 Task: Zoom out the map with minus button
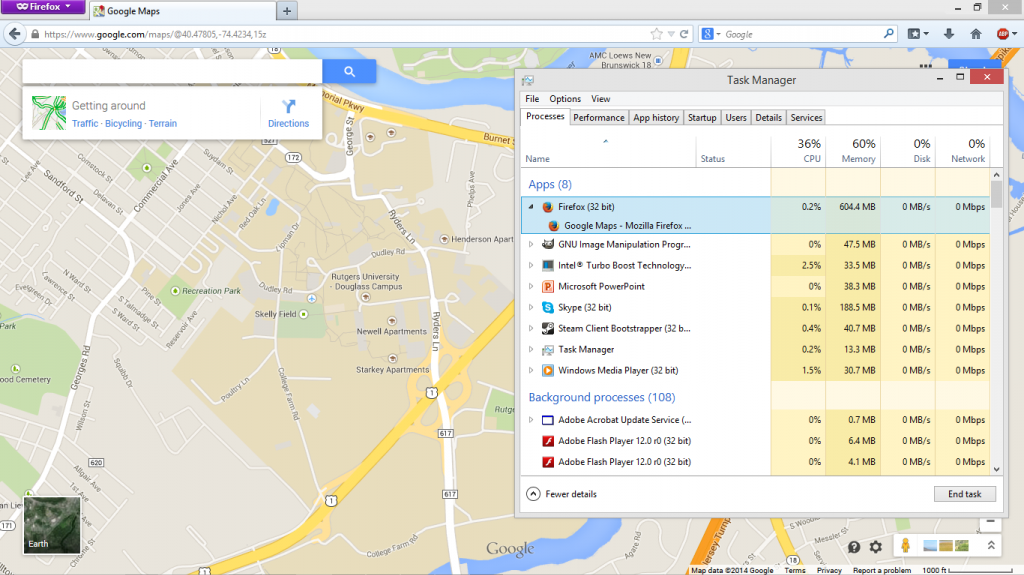coord(991,521)
